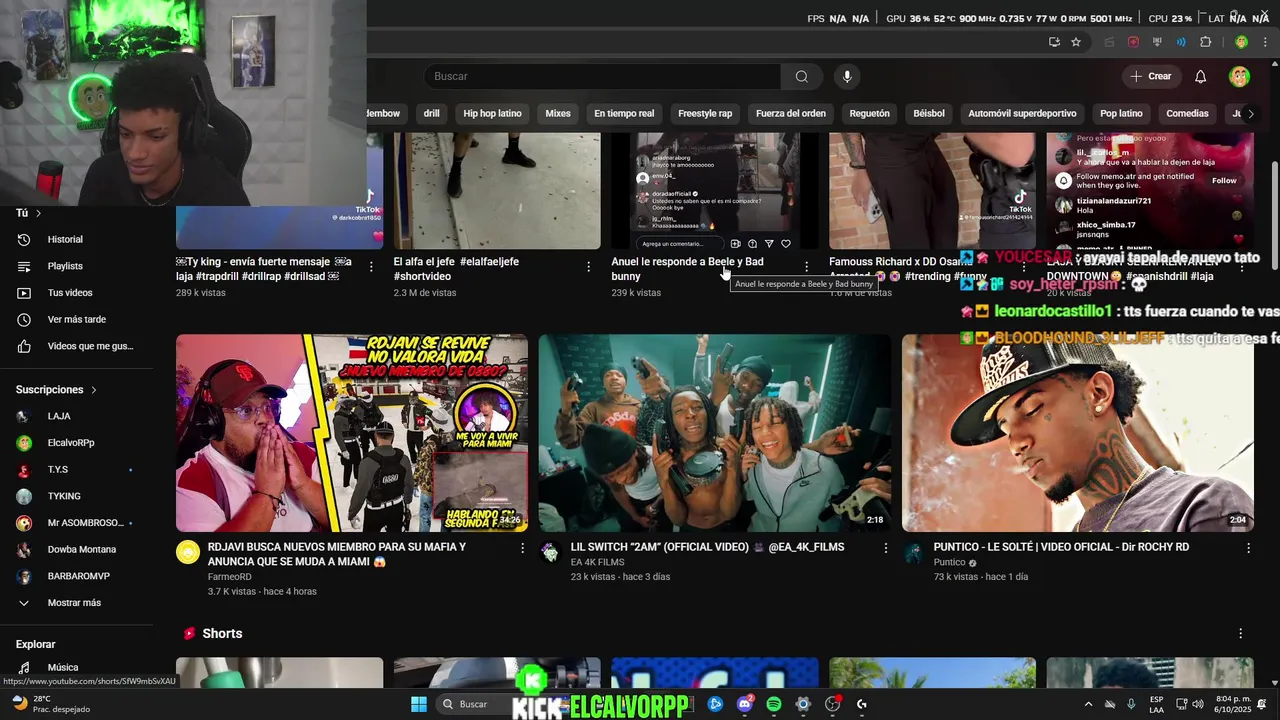Viewport: 1280px width, 720px height.
Task: Open LIL SWITCH 2AM video thumbnail
Action: tap(715, 433)
